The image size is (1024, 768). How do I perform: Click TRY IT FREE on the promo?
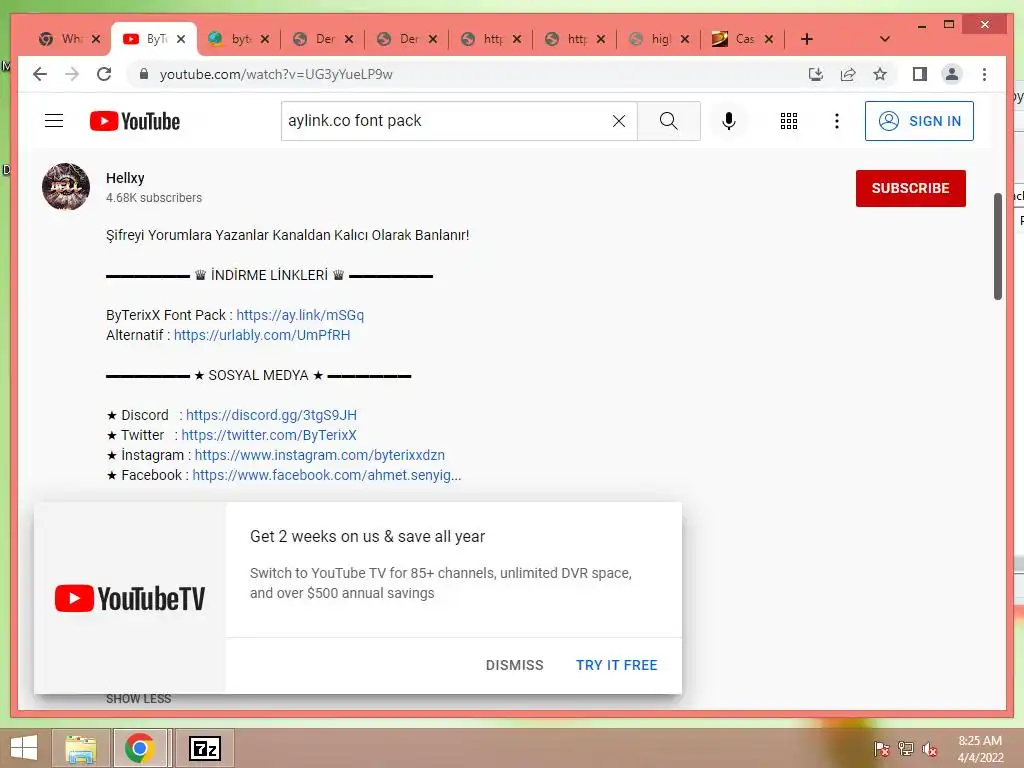[x=616, y=665]
